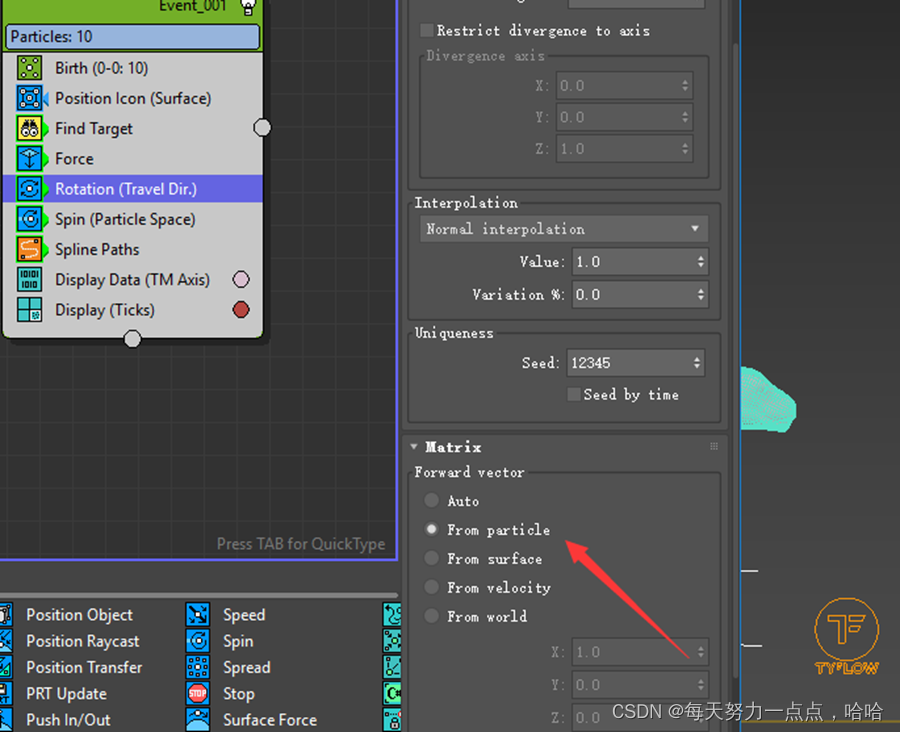Viewport: 900px width, 732px height.
Task: Select the Birth operator icon
Action: [29, 68]
